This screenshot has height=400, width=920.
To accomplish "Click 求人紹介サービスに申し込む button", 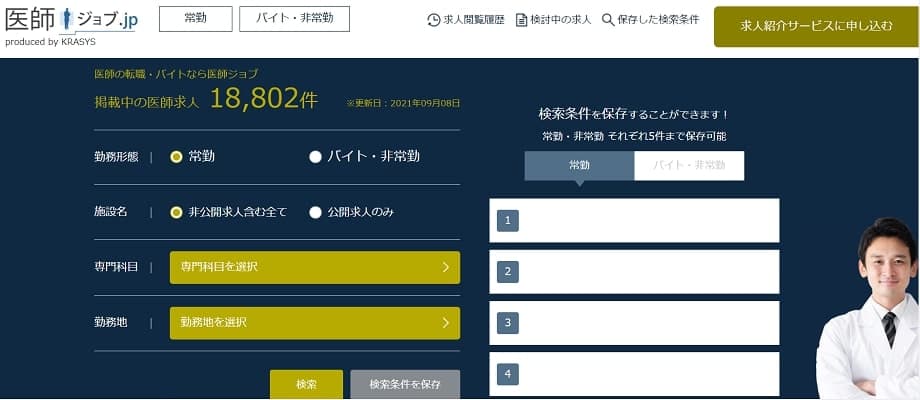I will 816,26.
